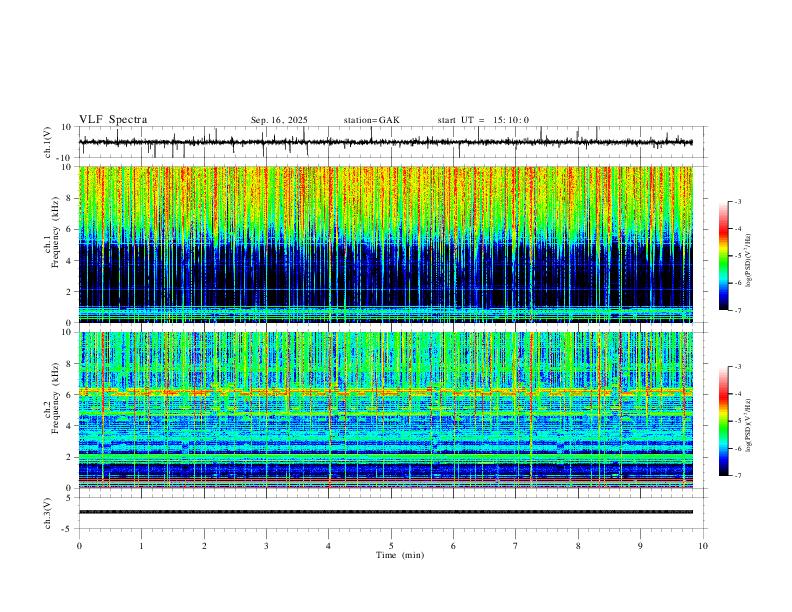Click the '-3' value on ch.1 color bar
The image size is (792, 612).
(x=737, y=201)
